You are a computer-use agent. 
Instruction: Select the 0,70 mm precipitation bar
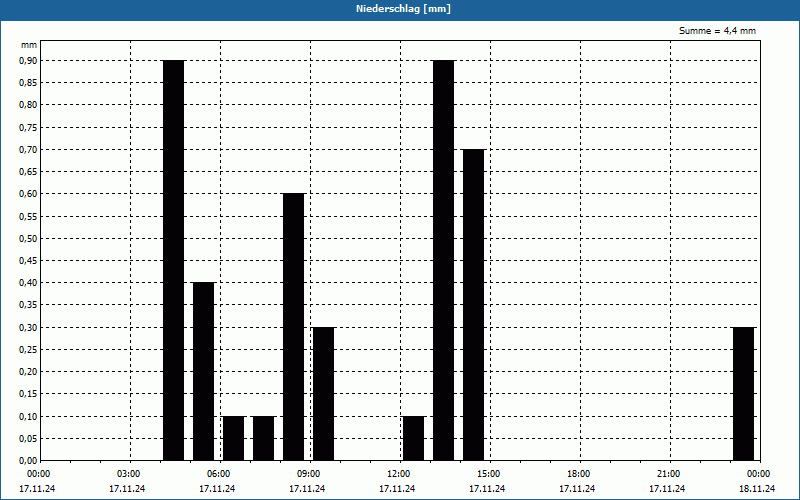473,305
